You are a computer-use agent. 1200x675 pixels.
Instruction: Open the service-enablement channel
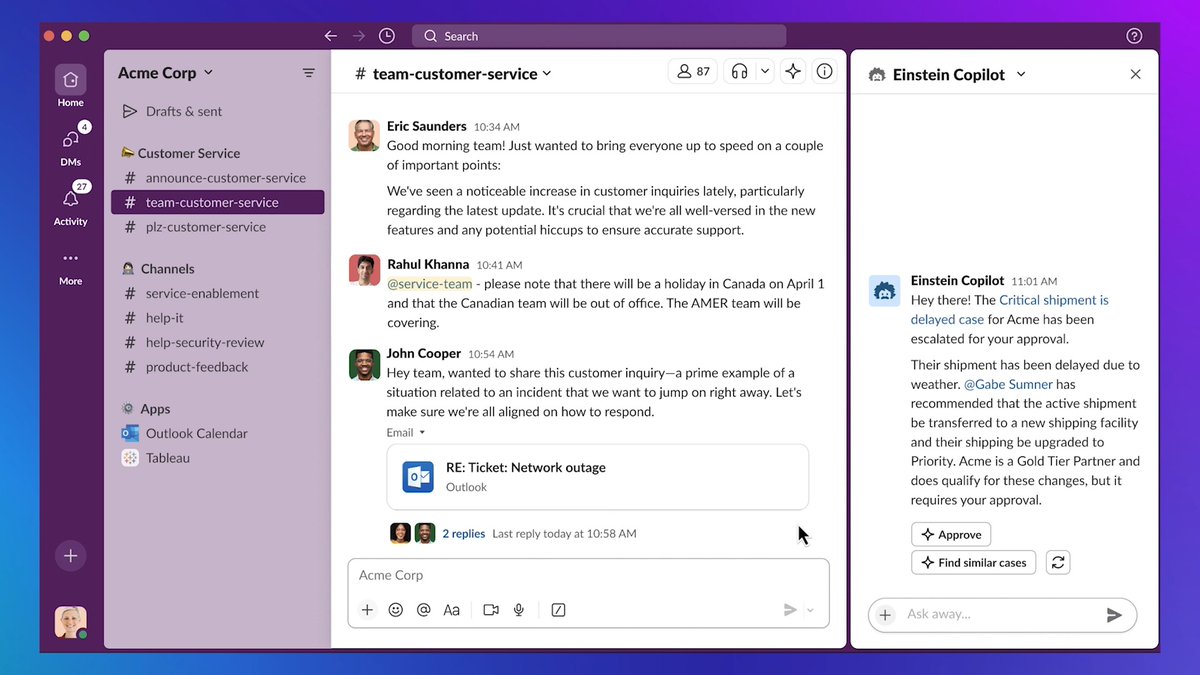coord(217,293)
